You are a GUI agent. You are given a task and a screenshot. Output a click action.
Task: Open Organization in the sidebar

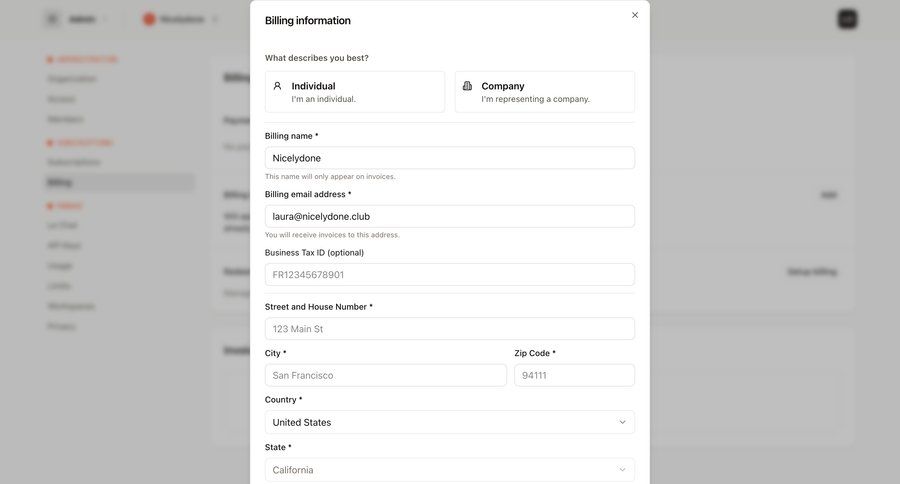click(x=72, y=79)
